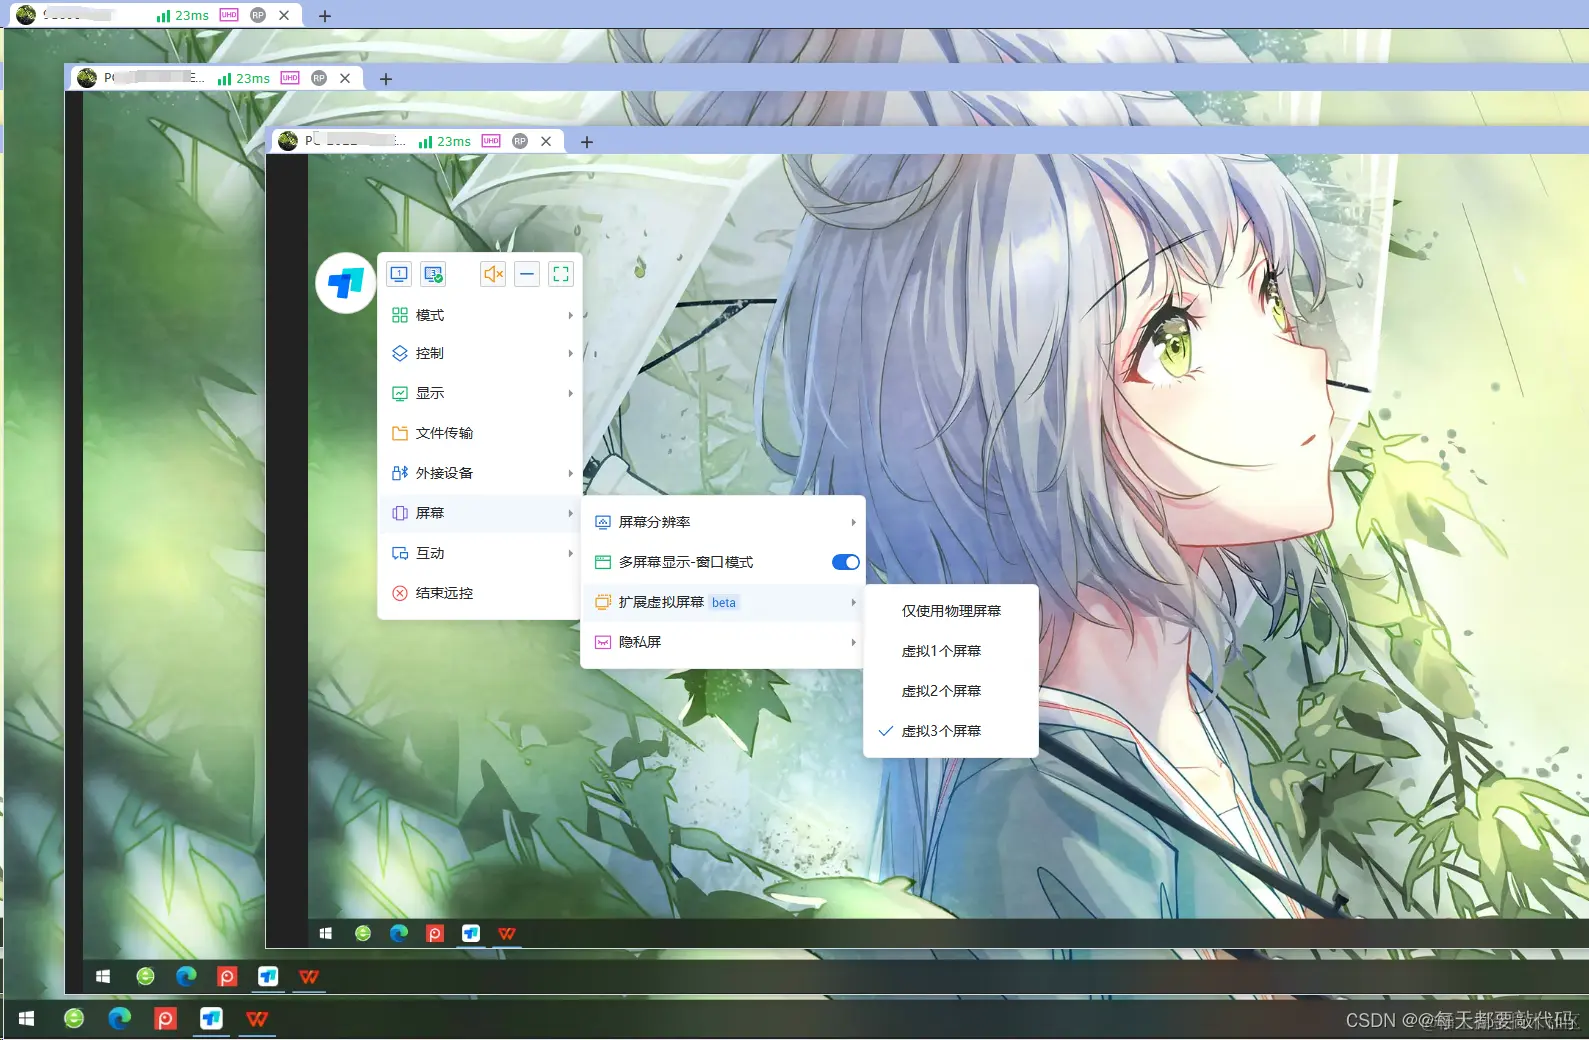Add new tab in outermost window
Image resolution: width=1589 pixels, height=1040 pixels.
pyautogui.click(x=325, y=16)
